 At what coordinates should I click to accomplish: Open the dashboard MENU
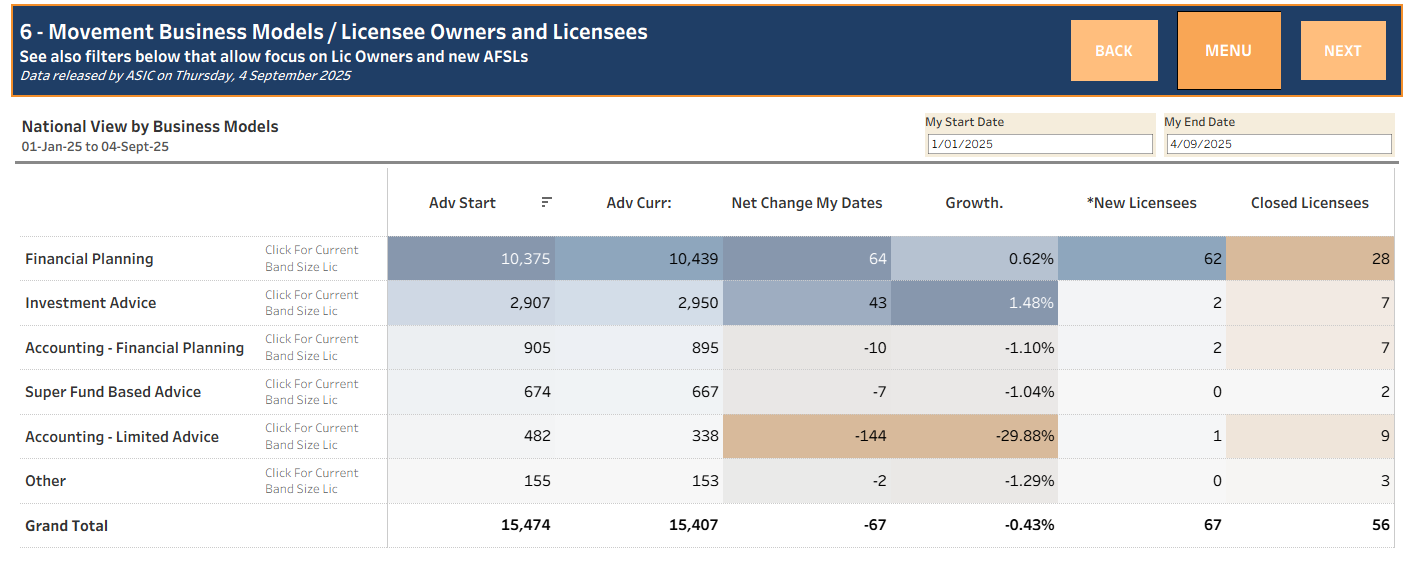click(x=1228, y=50)
